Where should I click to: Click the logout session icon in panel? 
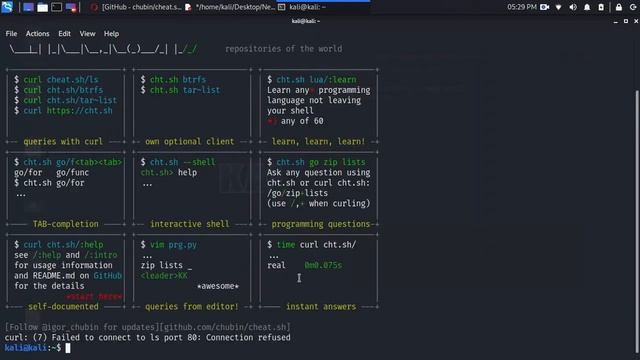(633, 7)
